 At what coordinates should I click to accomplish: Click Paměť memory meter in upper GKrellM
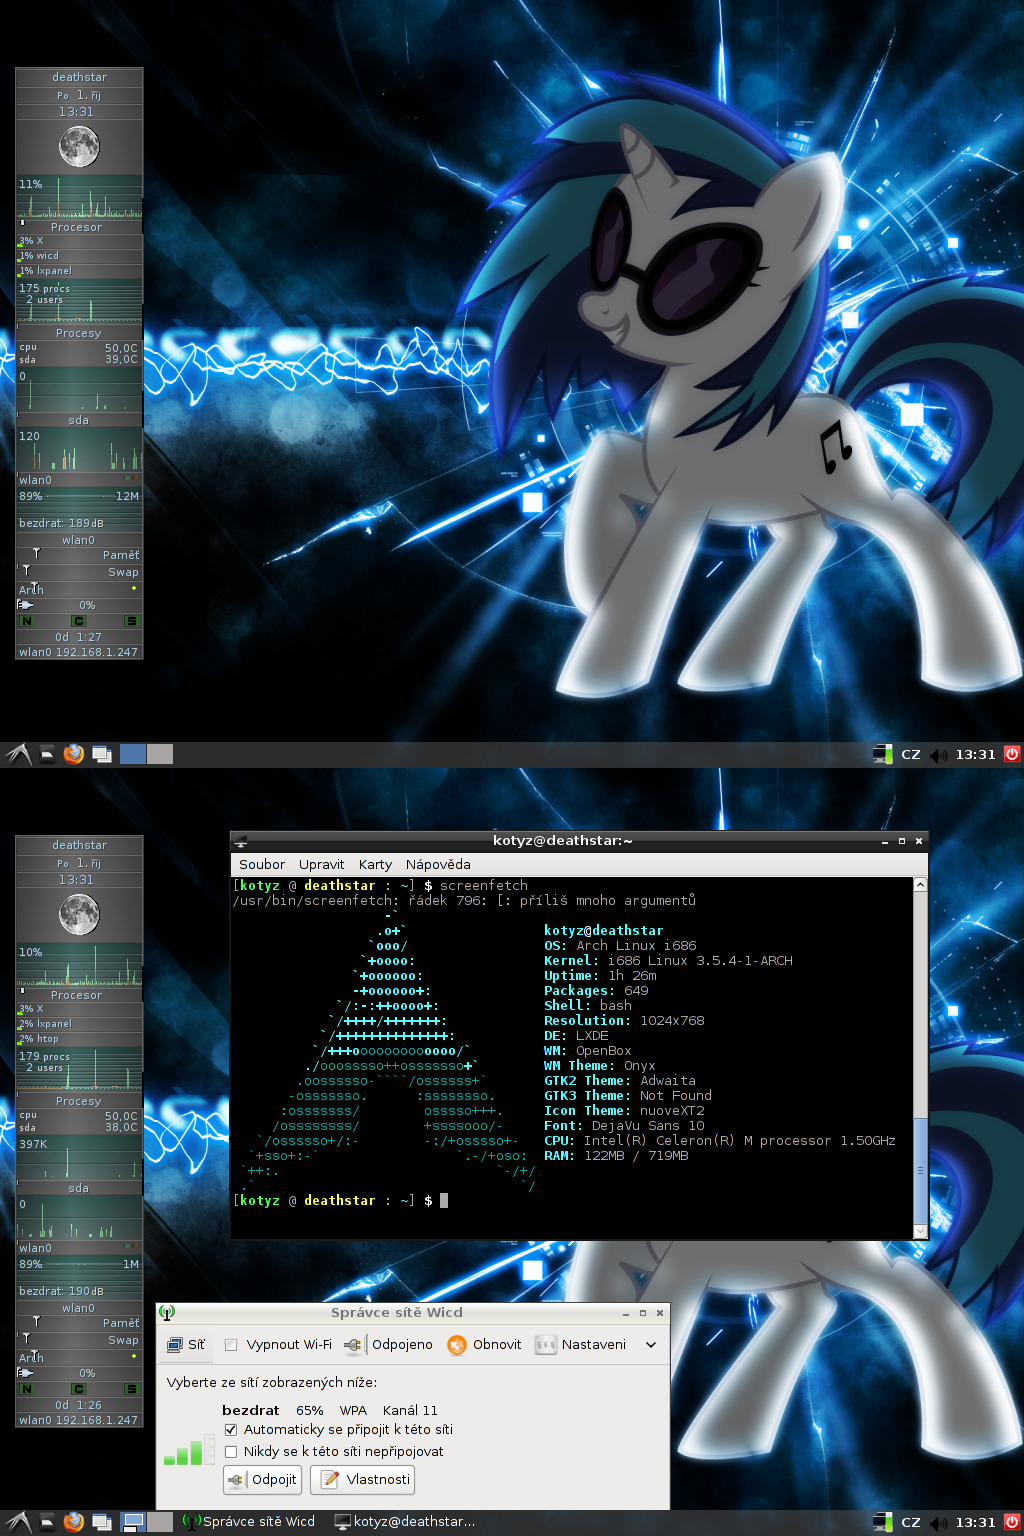[79, 555]
